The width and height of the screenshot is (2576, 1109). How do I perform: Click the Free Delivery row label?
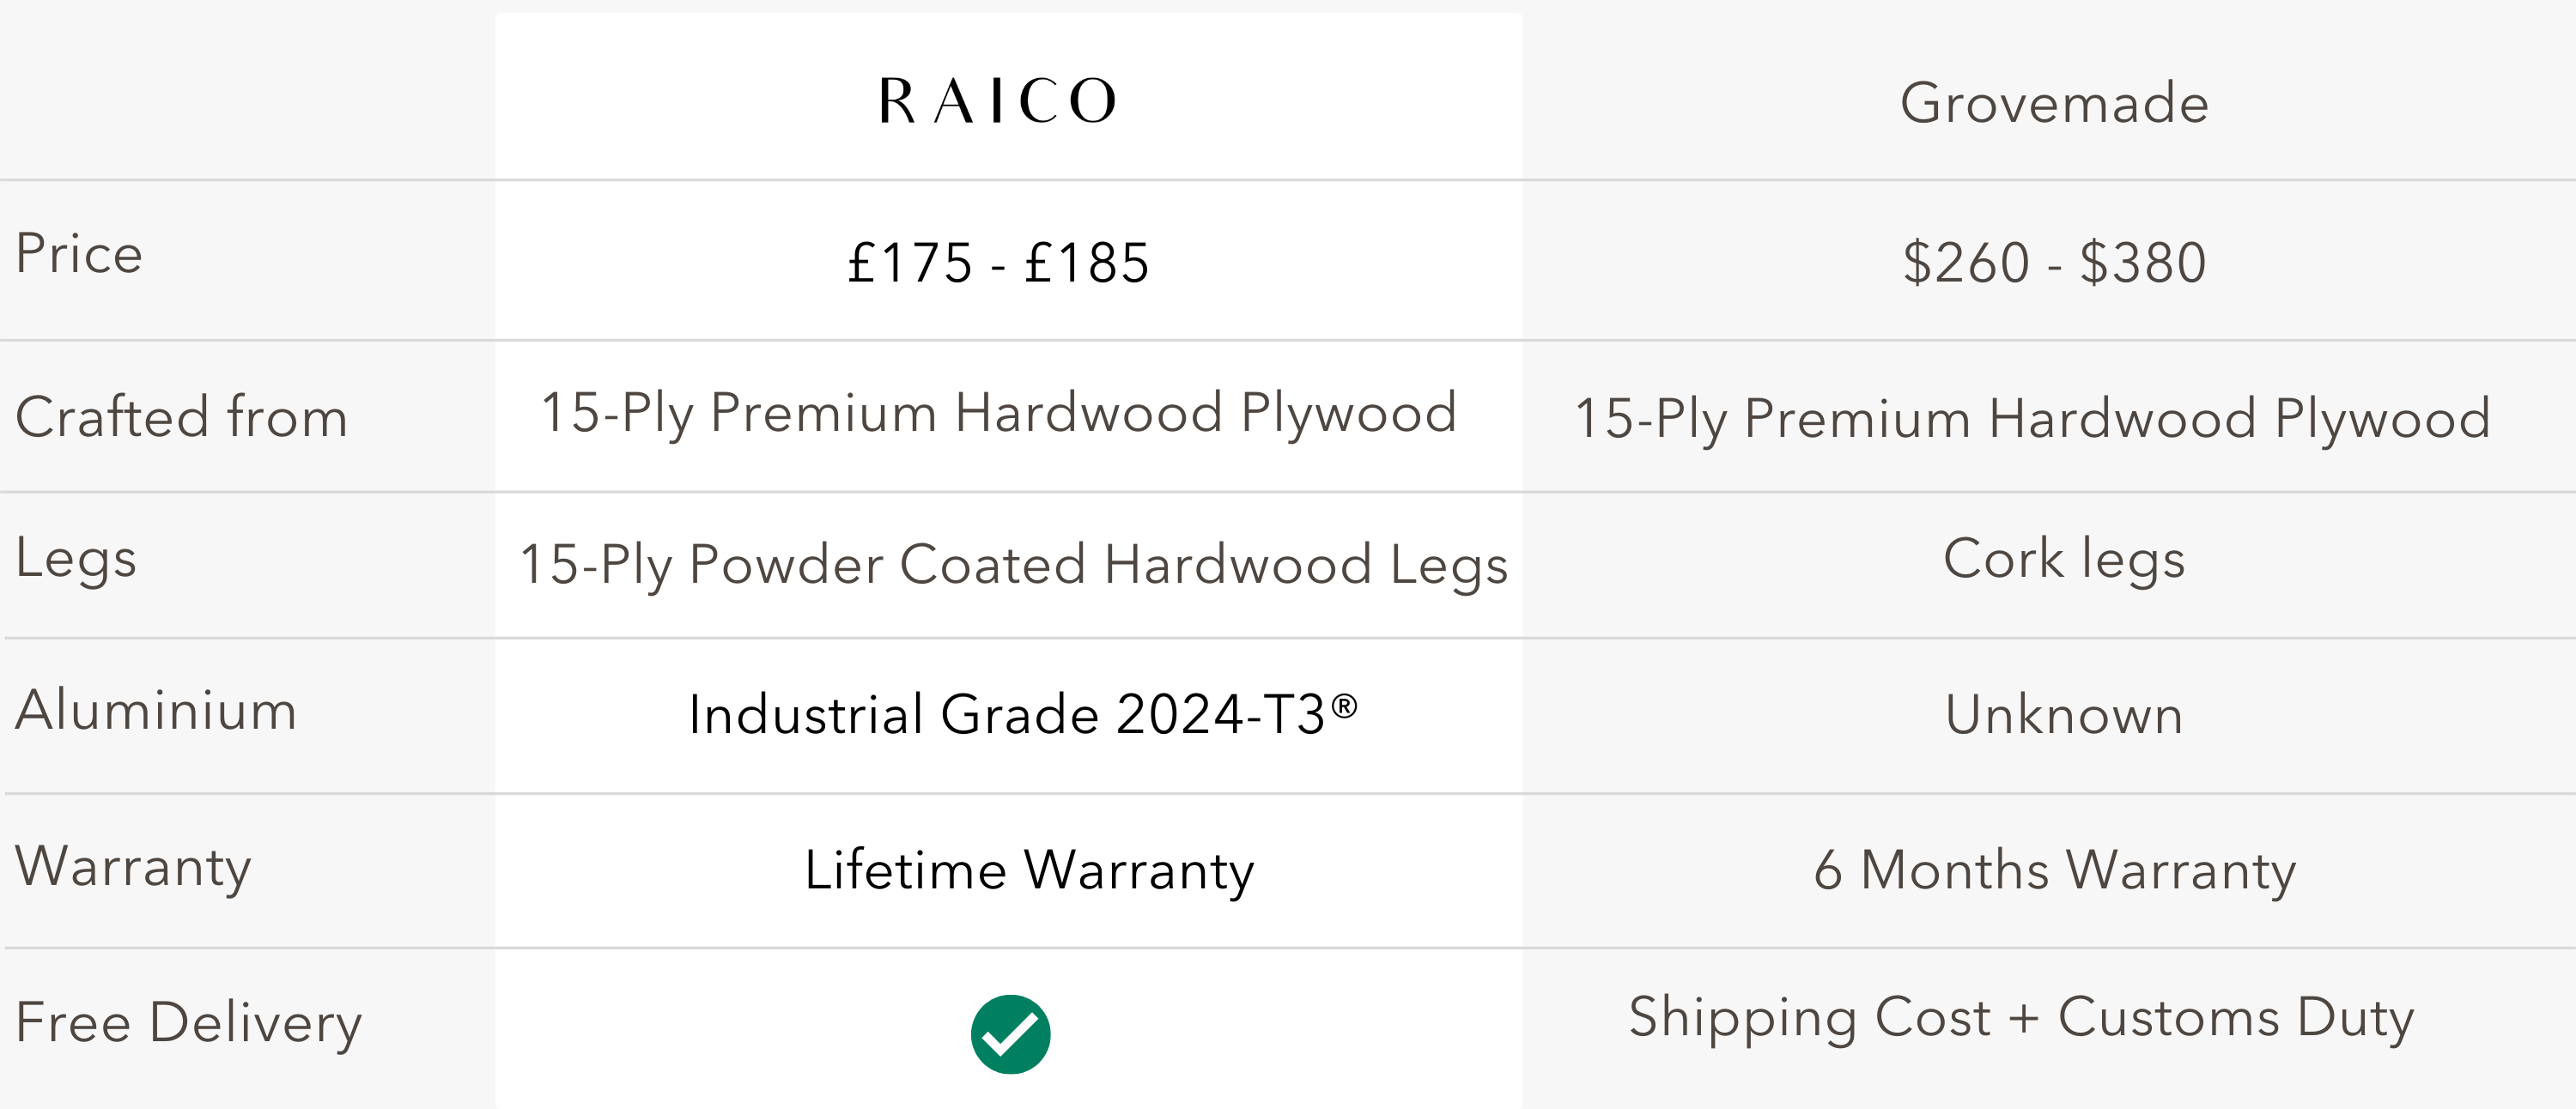click(x=188, y=1024)
